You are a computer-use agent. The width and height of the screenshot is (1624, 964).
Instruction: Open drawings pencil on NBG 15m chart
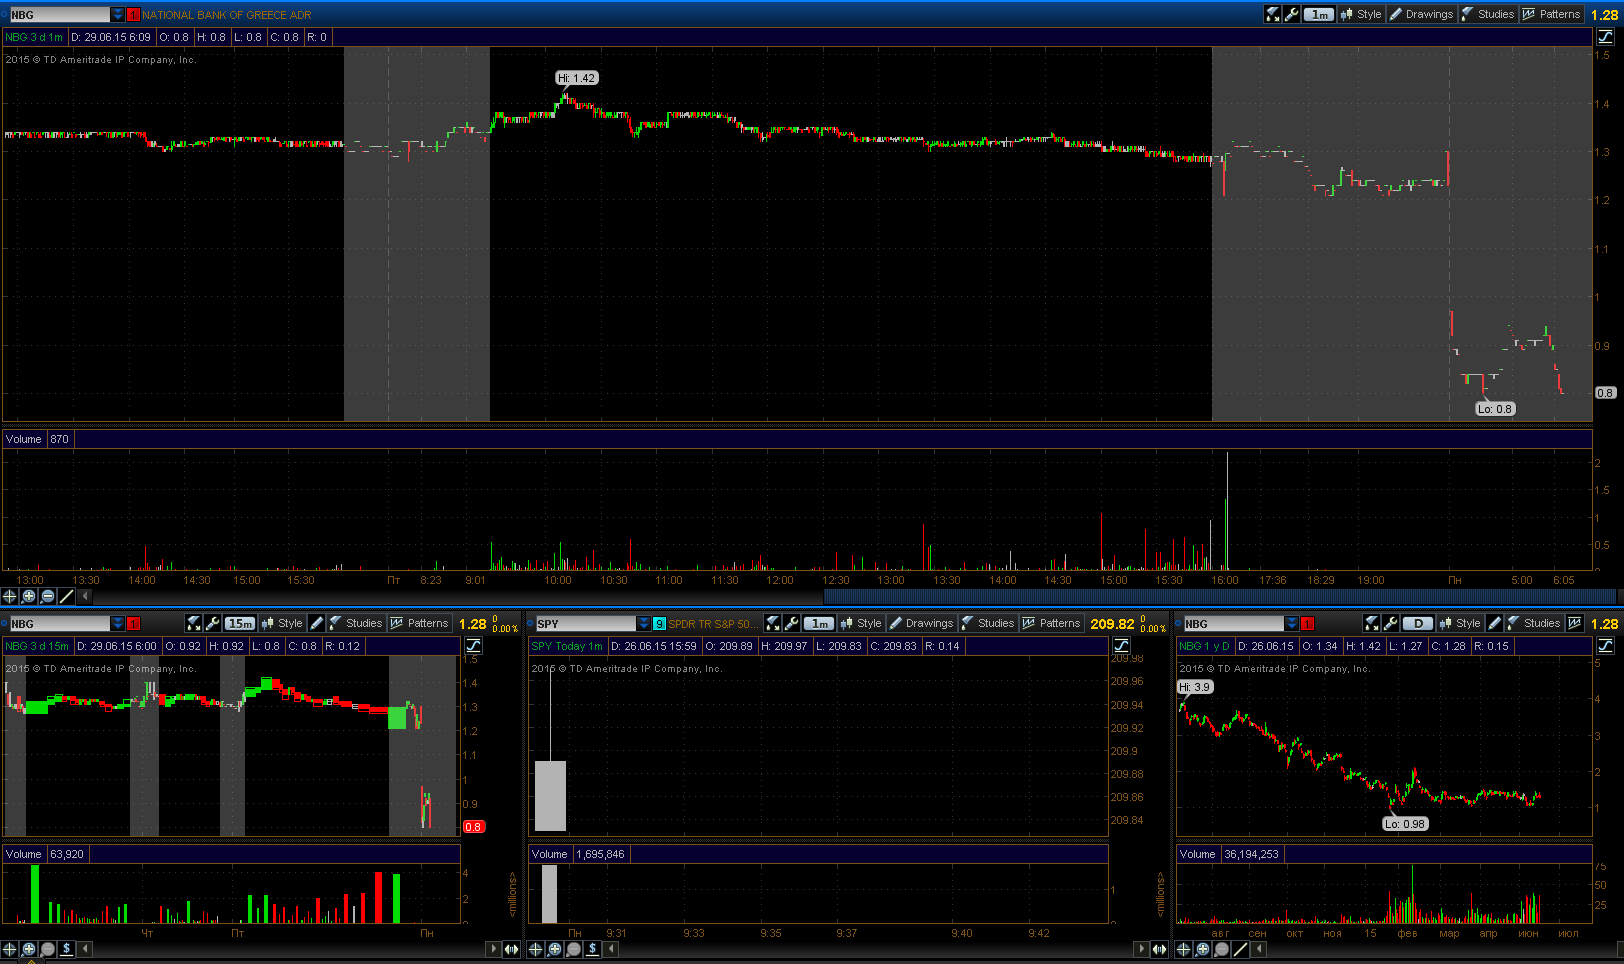point(317,623)
